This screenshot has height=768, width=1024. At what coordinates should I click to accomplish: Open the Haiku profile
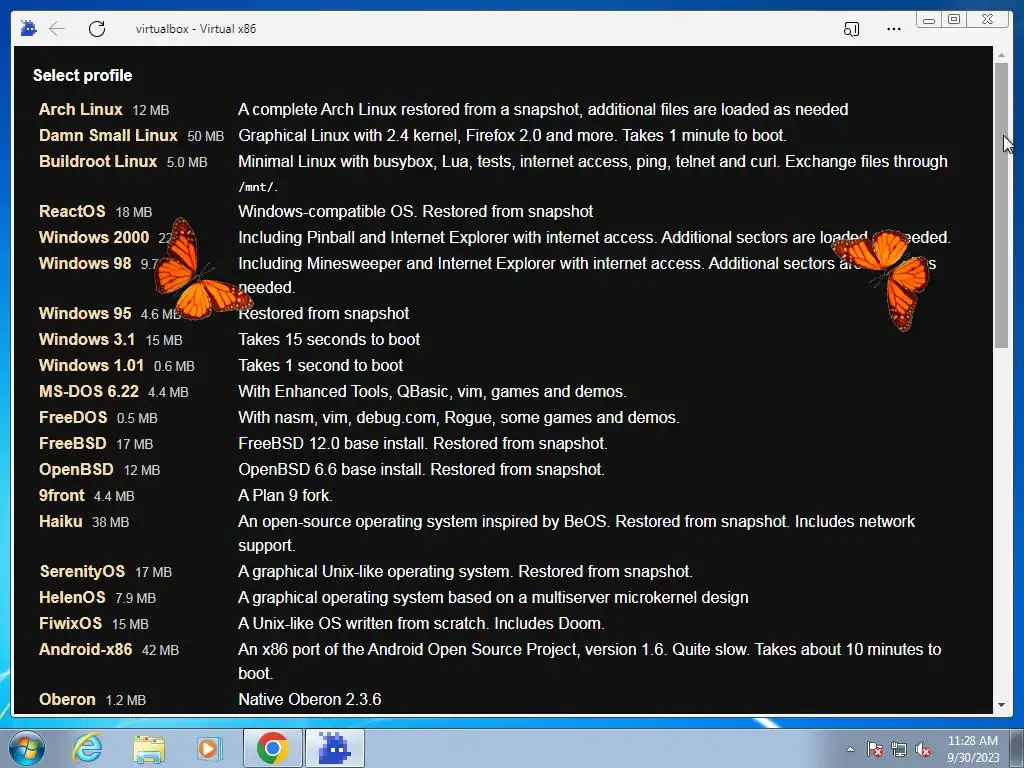[x=61, y=521]
